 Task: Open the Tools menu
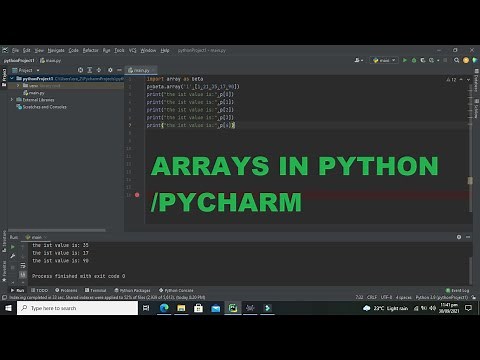[119, 50]
